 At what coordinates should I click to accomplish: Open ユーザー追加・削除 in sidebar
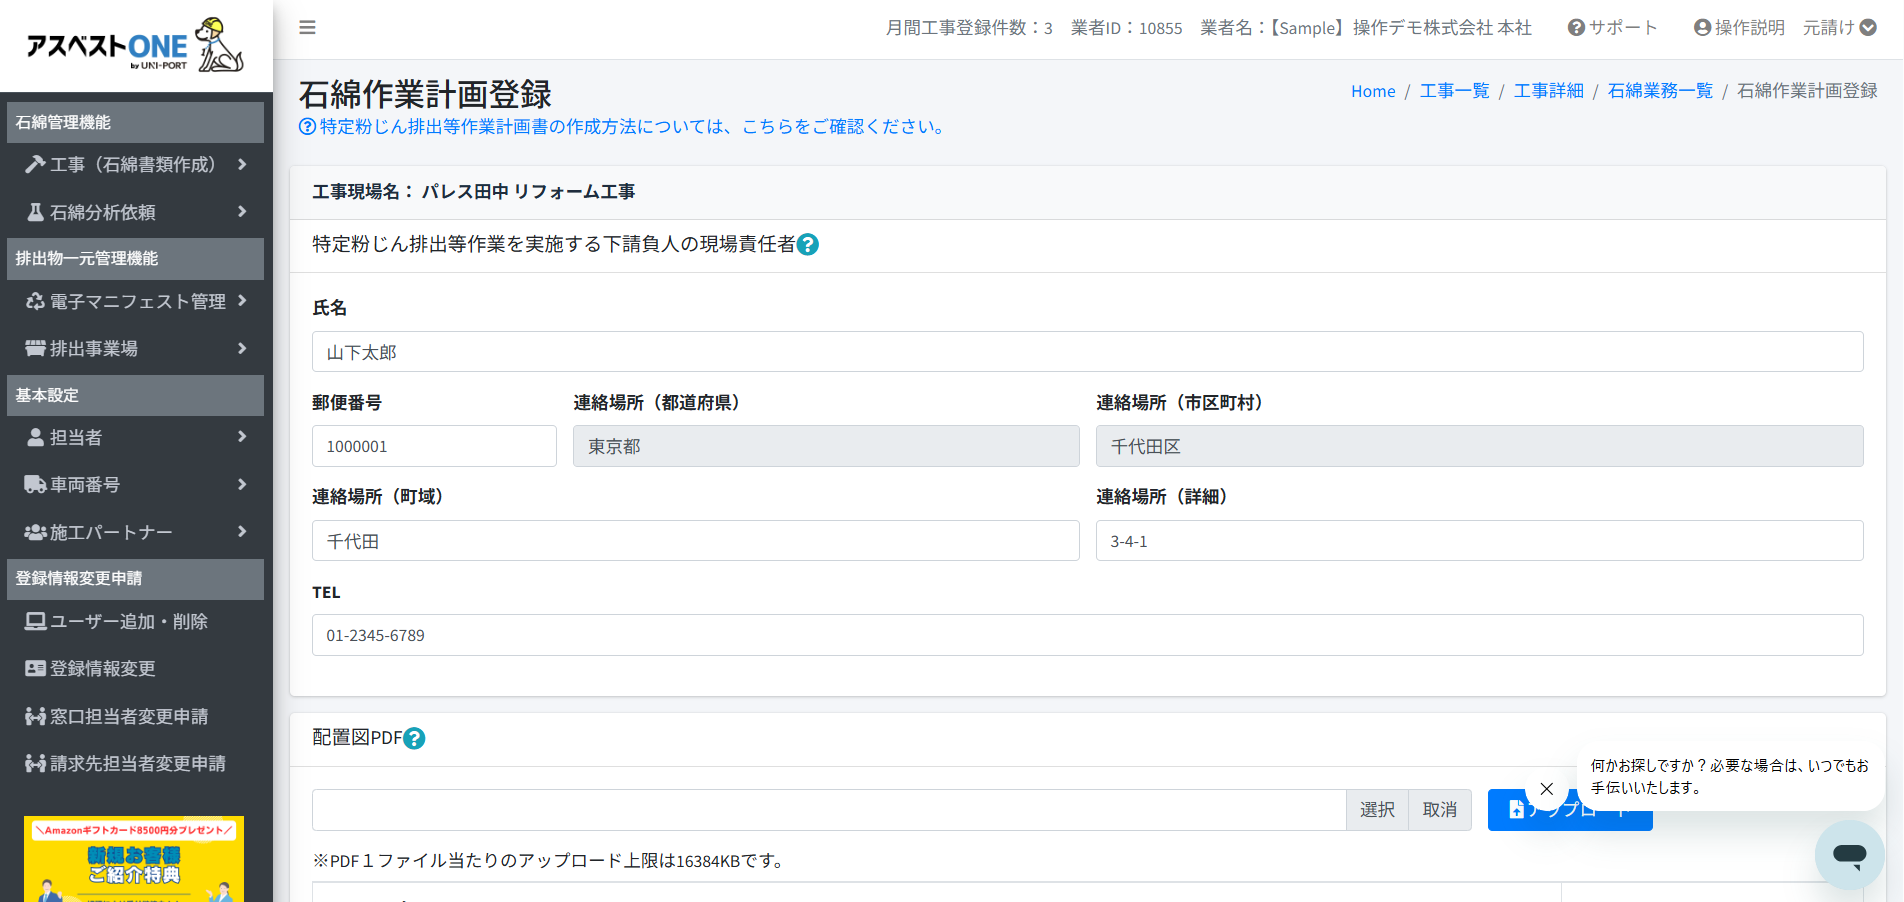pos(128,622)
